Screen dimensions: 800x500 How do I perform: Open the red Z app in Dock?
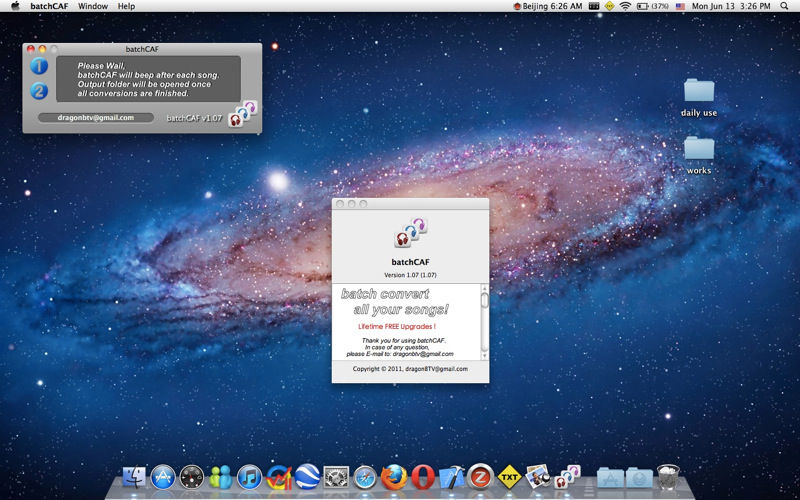point(481,477)
